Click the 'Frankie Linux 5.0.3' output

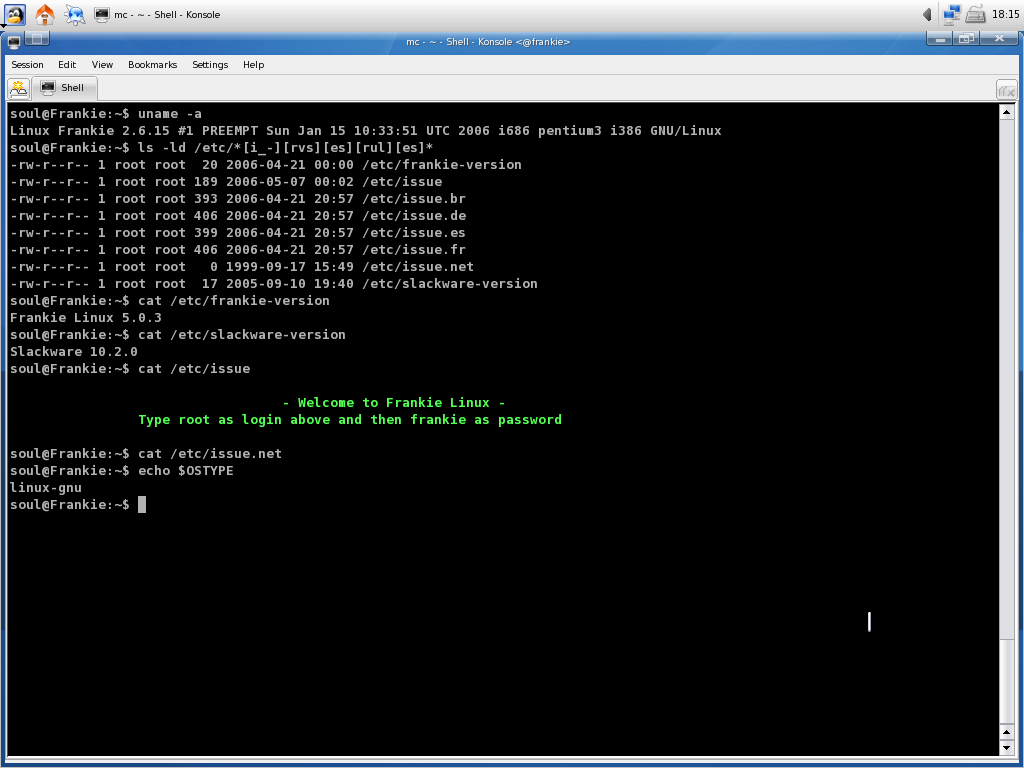(86, 317)
